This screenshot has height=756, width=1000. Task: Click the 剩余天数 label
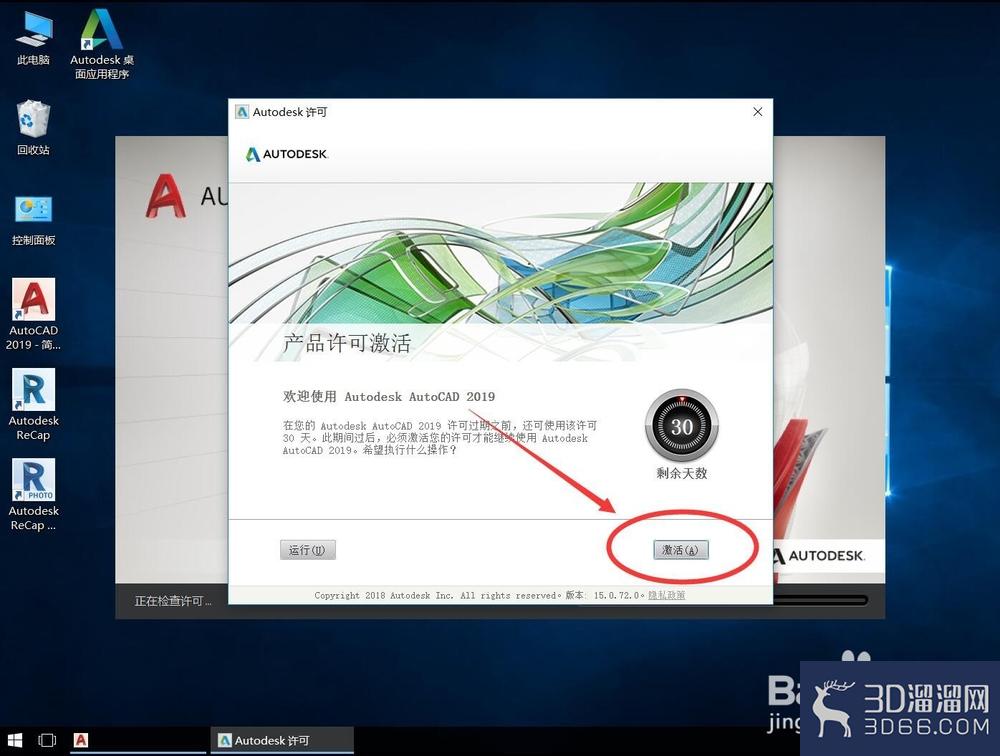[x=682, y=473]
